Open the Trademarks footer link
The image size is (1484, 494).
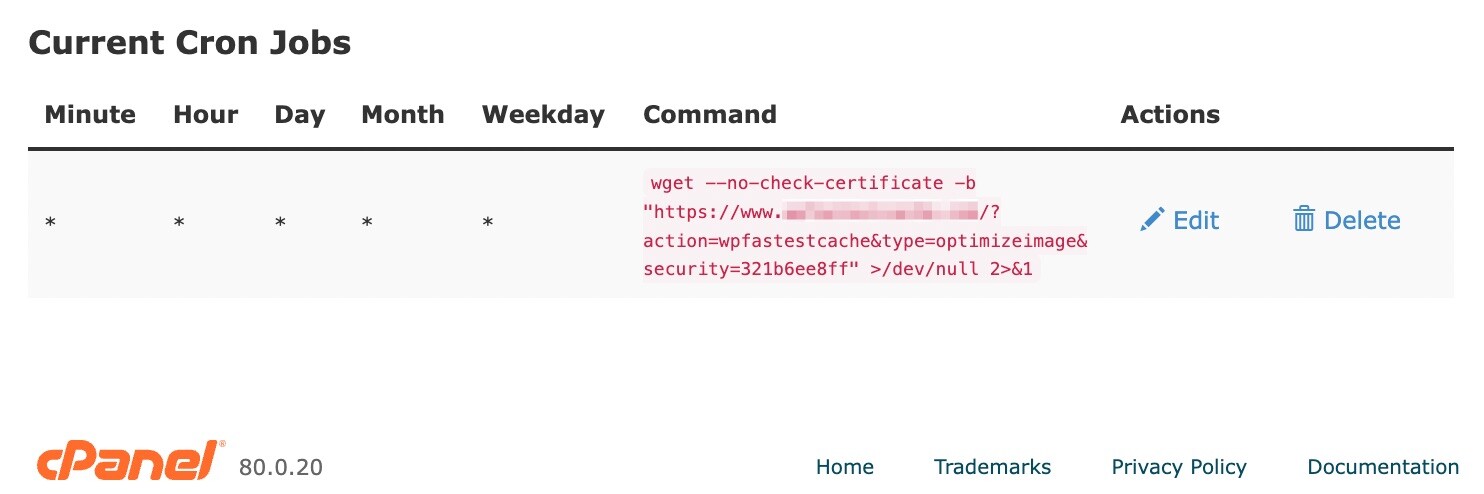(x=992, y=467)
